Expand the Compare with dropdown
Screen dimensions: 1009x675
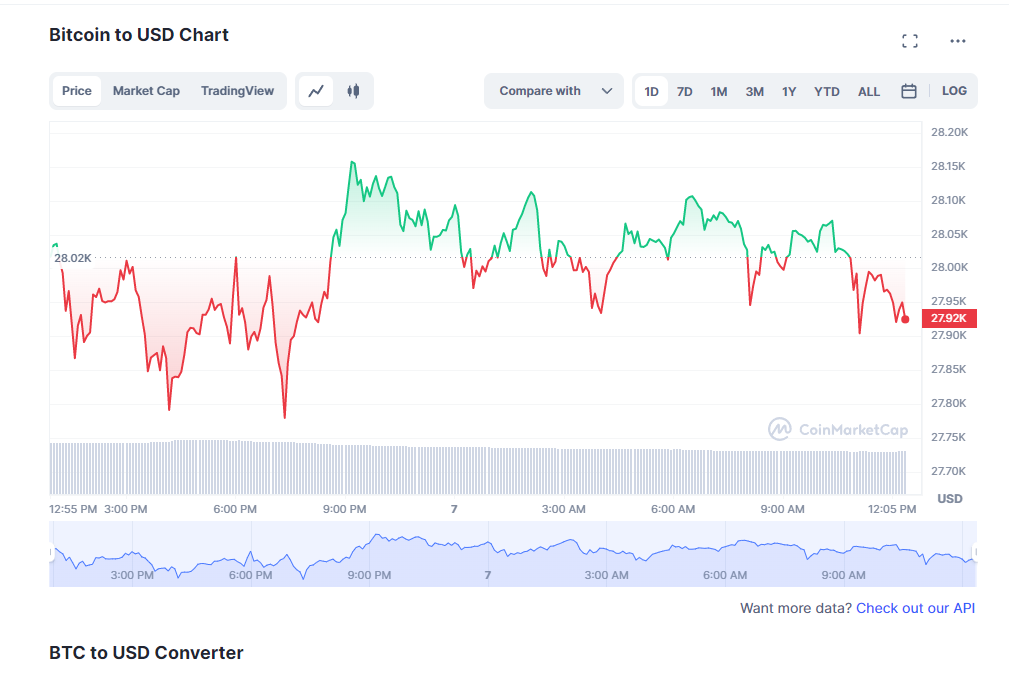(x=540, y=91)
